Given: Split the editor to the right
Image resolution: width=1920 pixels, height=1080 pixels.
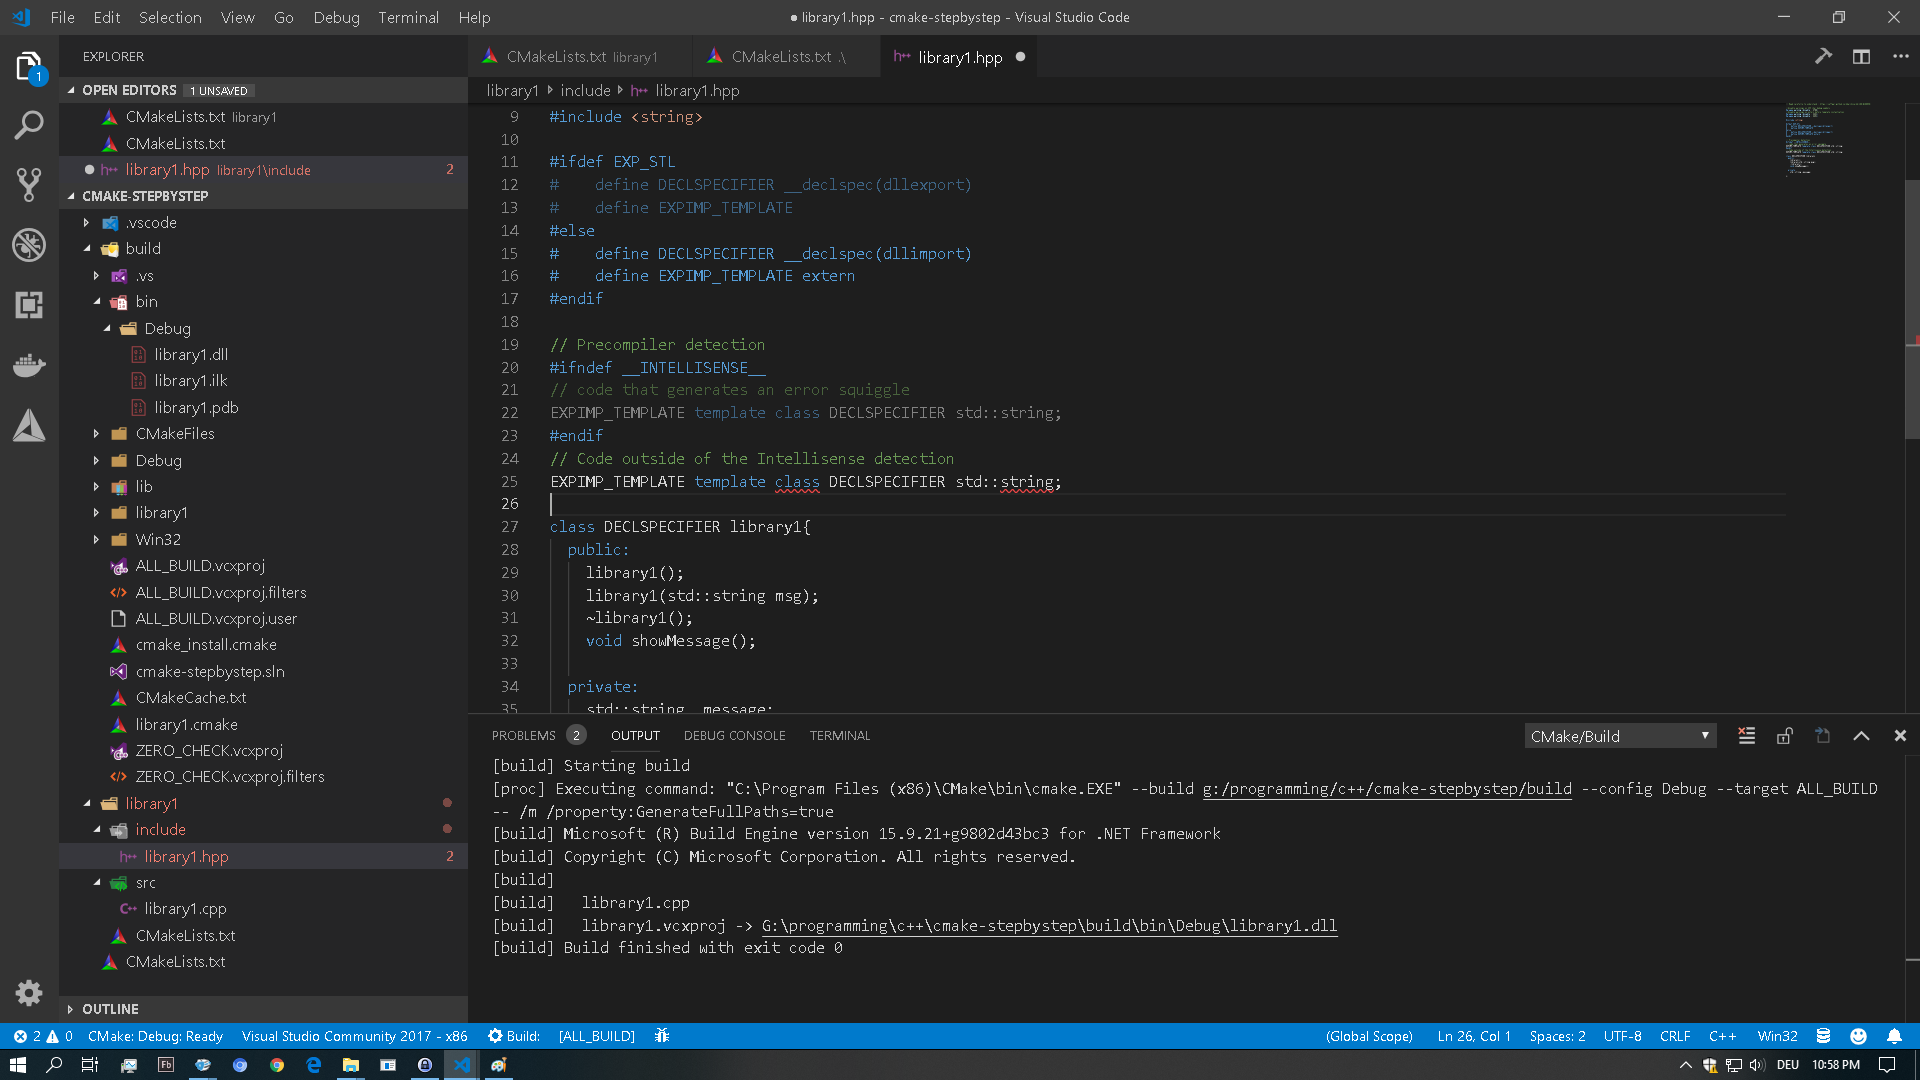Looking at the screenshot, I should [x=1861, y=57].
